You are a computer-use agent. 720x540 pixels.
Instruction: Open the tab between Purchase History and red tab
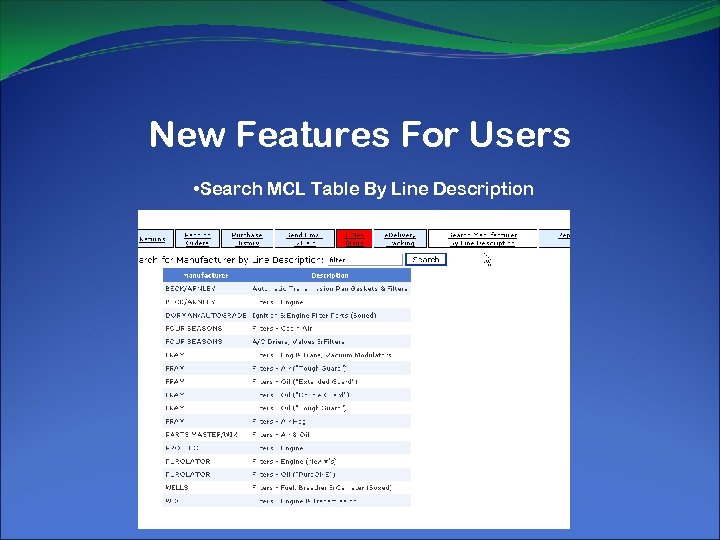tap(304, 239)
